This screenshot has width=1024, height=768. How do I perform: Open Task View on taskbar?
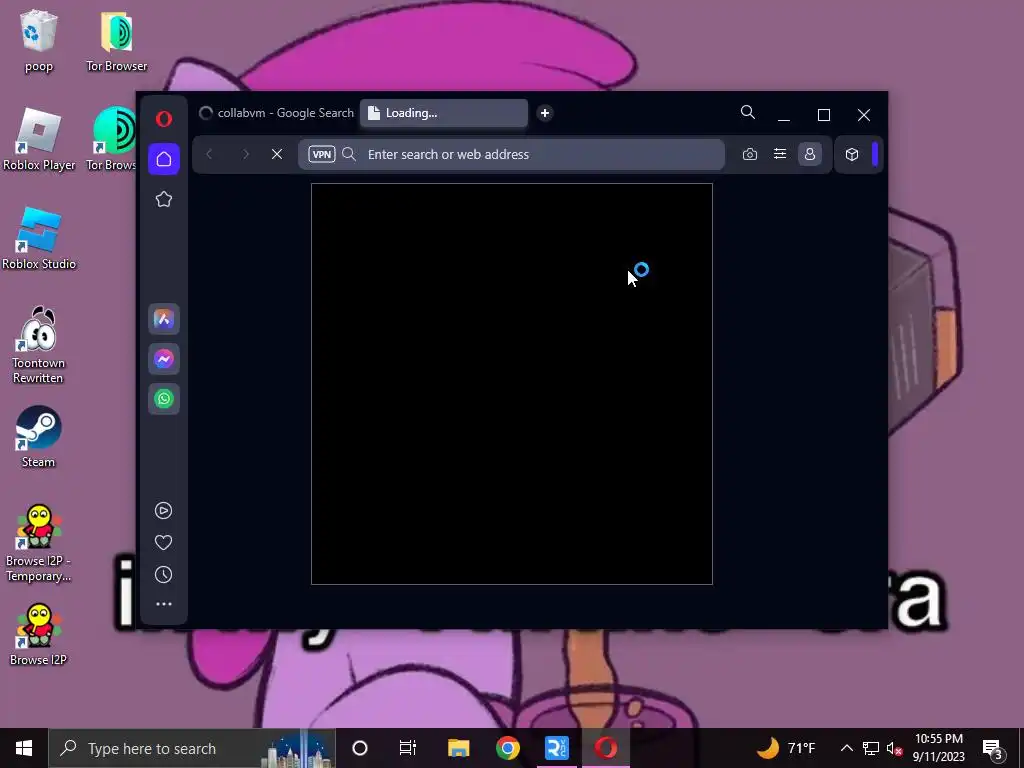point(408,748)
